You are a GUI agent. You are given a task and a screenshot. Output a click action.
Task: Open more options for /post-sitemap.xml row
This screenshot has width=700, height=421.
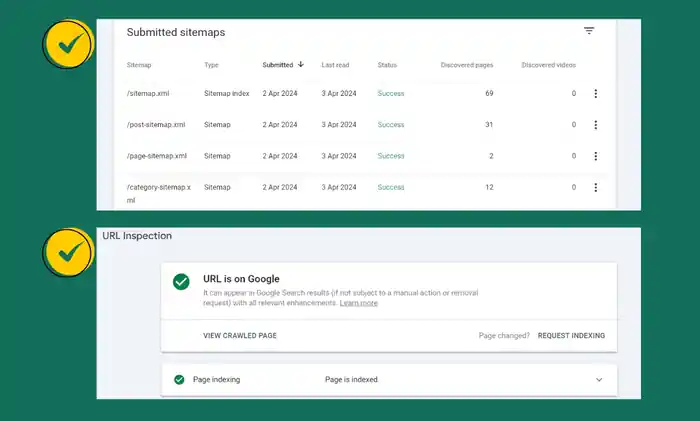click(596, 125)
